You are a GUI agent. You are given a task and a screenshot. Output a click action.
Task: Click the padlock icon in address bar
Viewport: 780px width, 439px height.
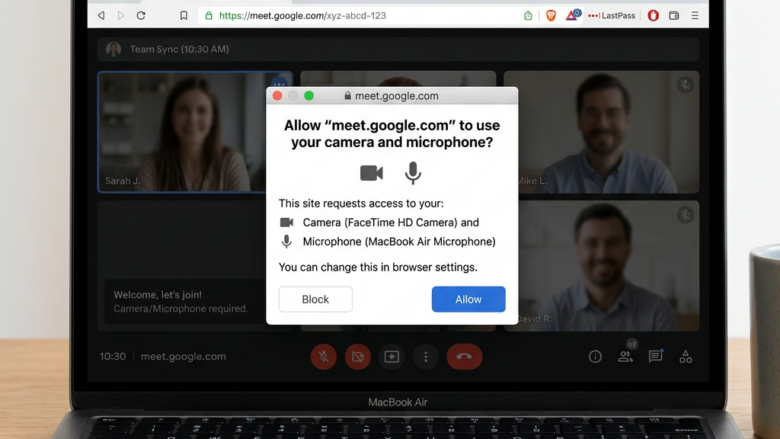209,15
